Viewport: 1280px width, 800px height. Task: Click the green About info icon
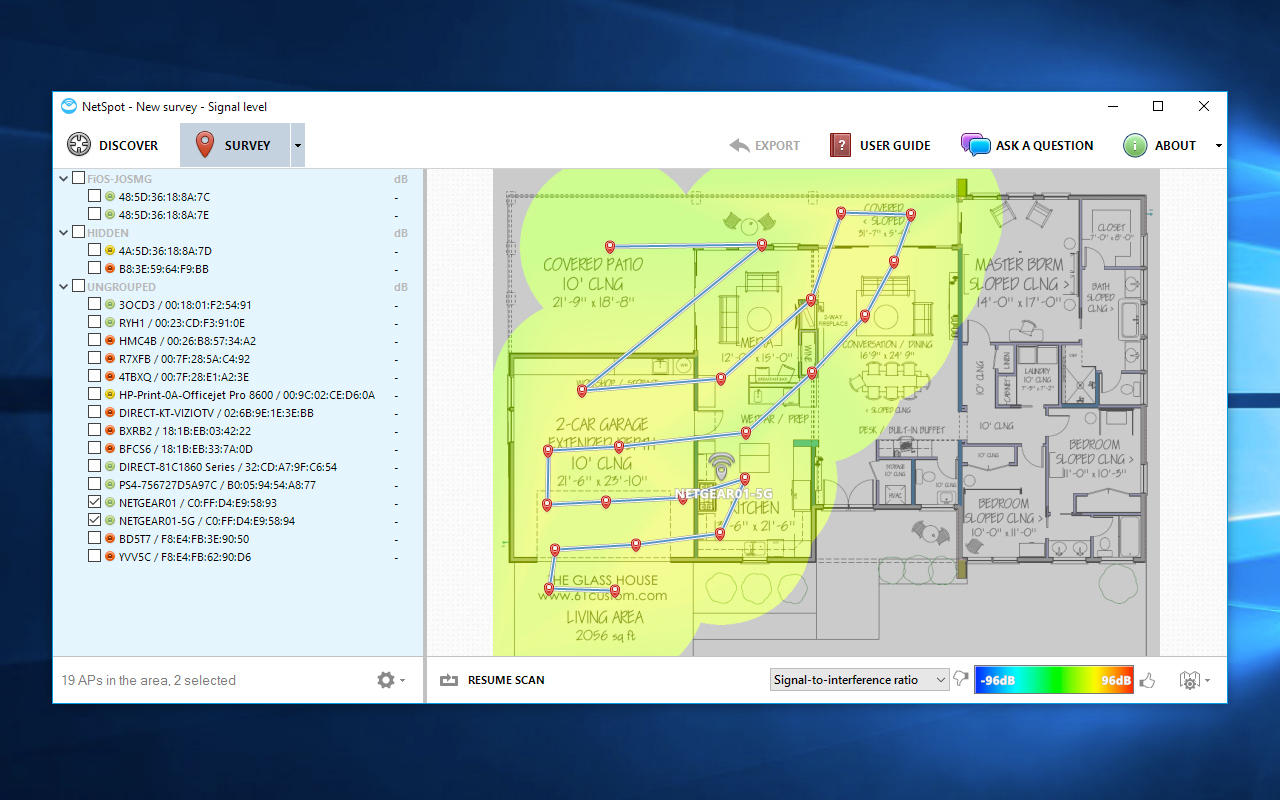coord(1134,145)
